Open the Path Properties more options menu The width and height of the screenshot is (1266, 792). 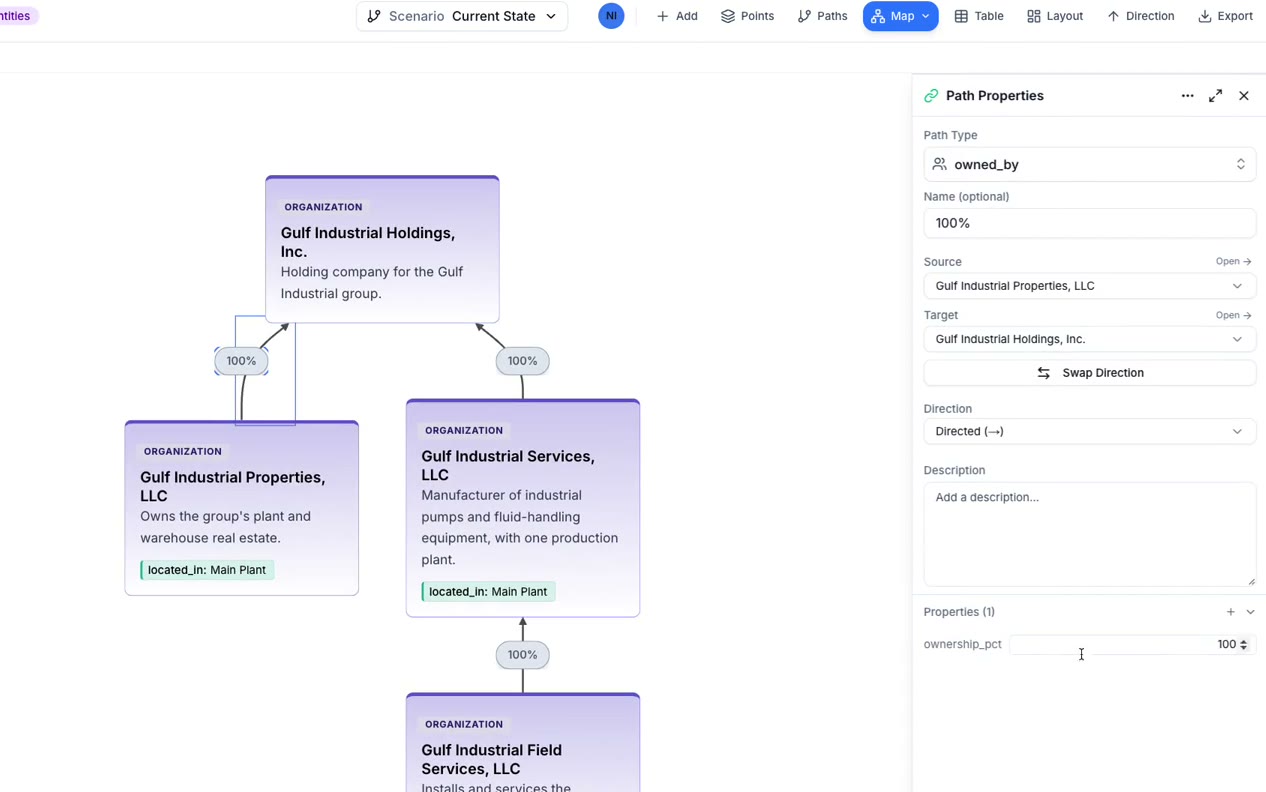(1187, 96)
